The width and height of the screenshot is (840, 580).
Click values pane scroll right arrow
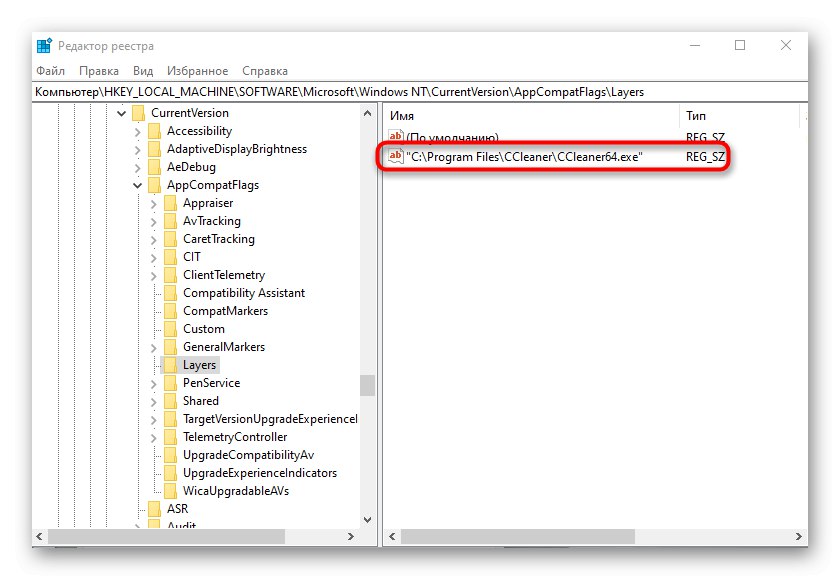point(799,536)
